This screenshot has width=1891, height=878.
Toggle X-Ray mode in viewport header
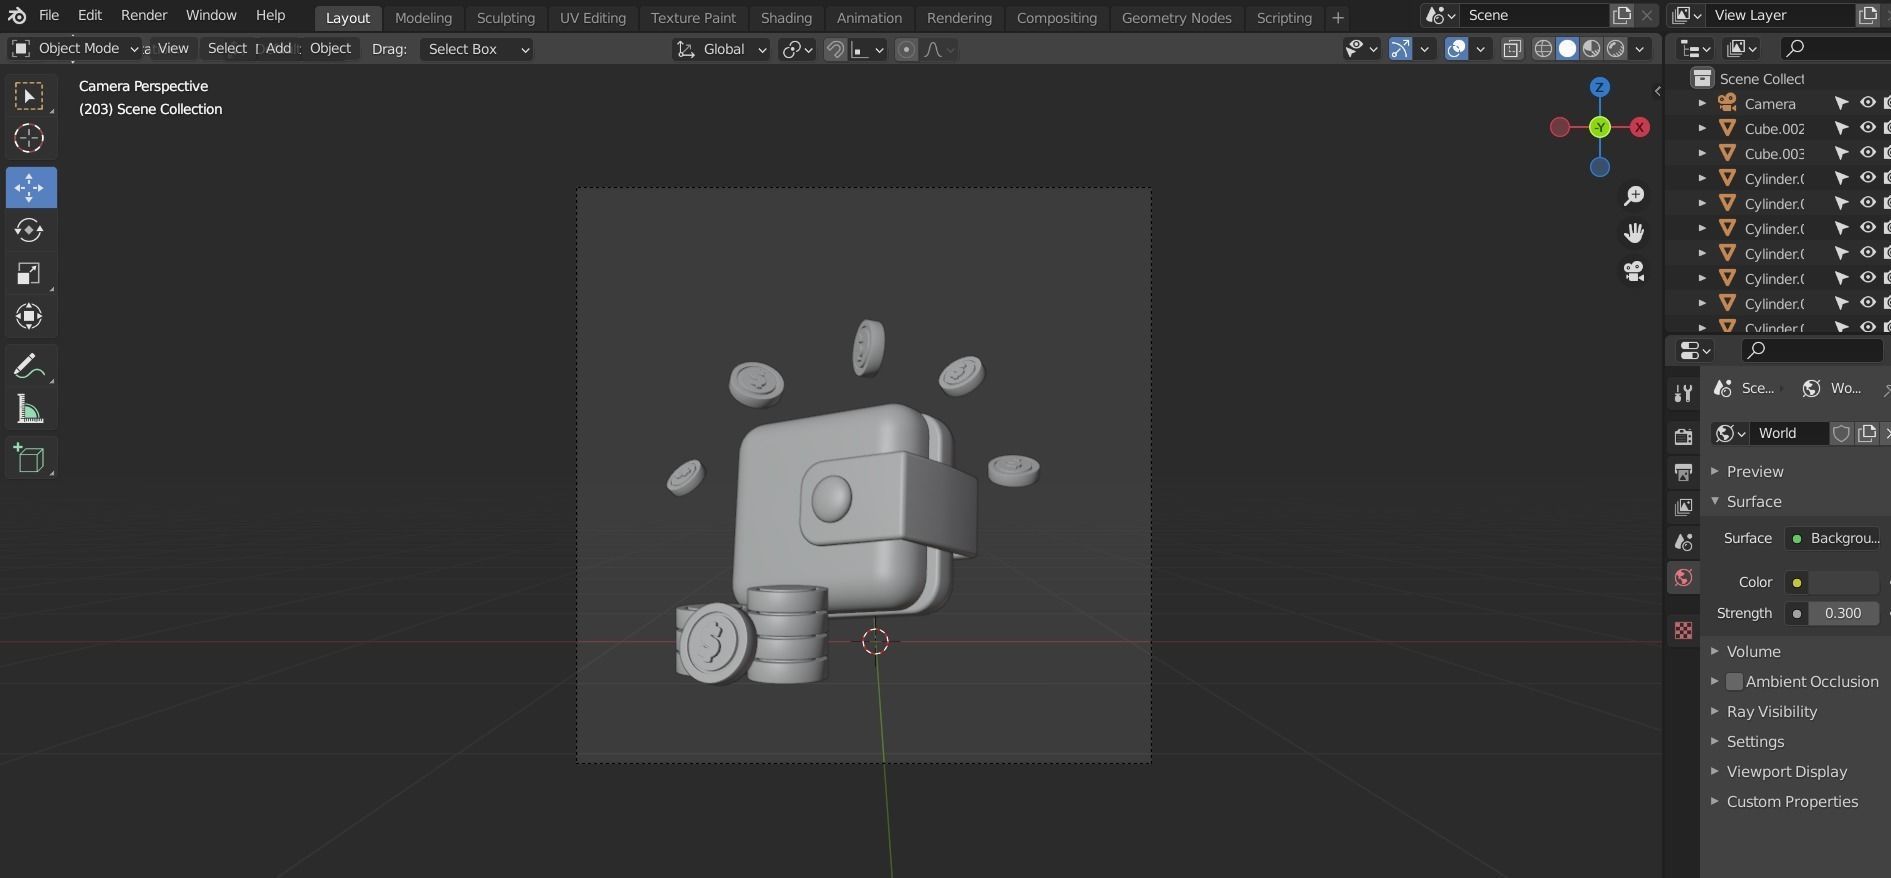1512,49
